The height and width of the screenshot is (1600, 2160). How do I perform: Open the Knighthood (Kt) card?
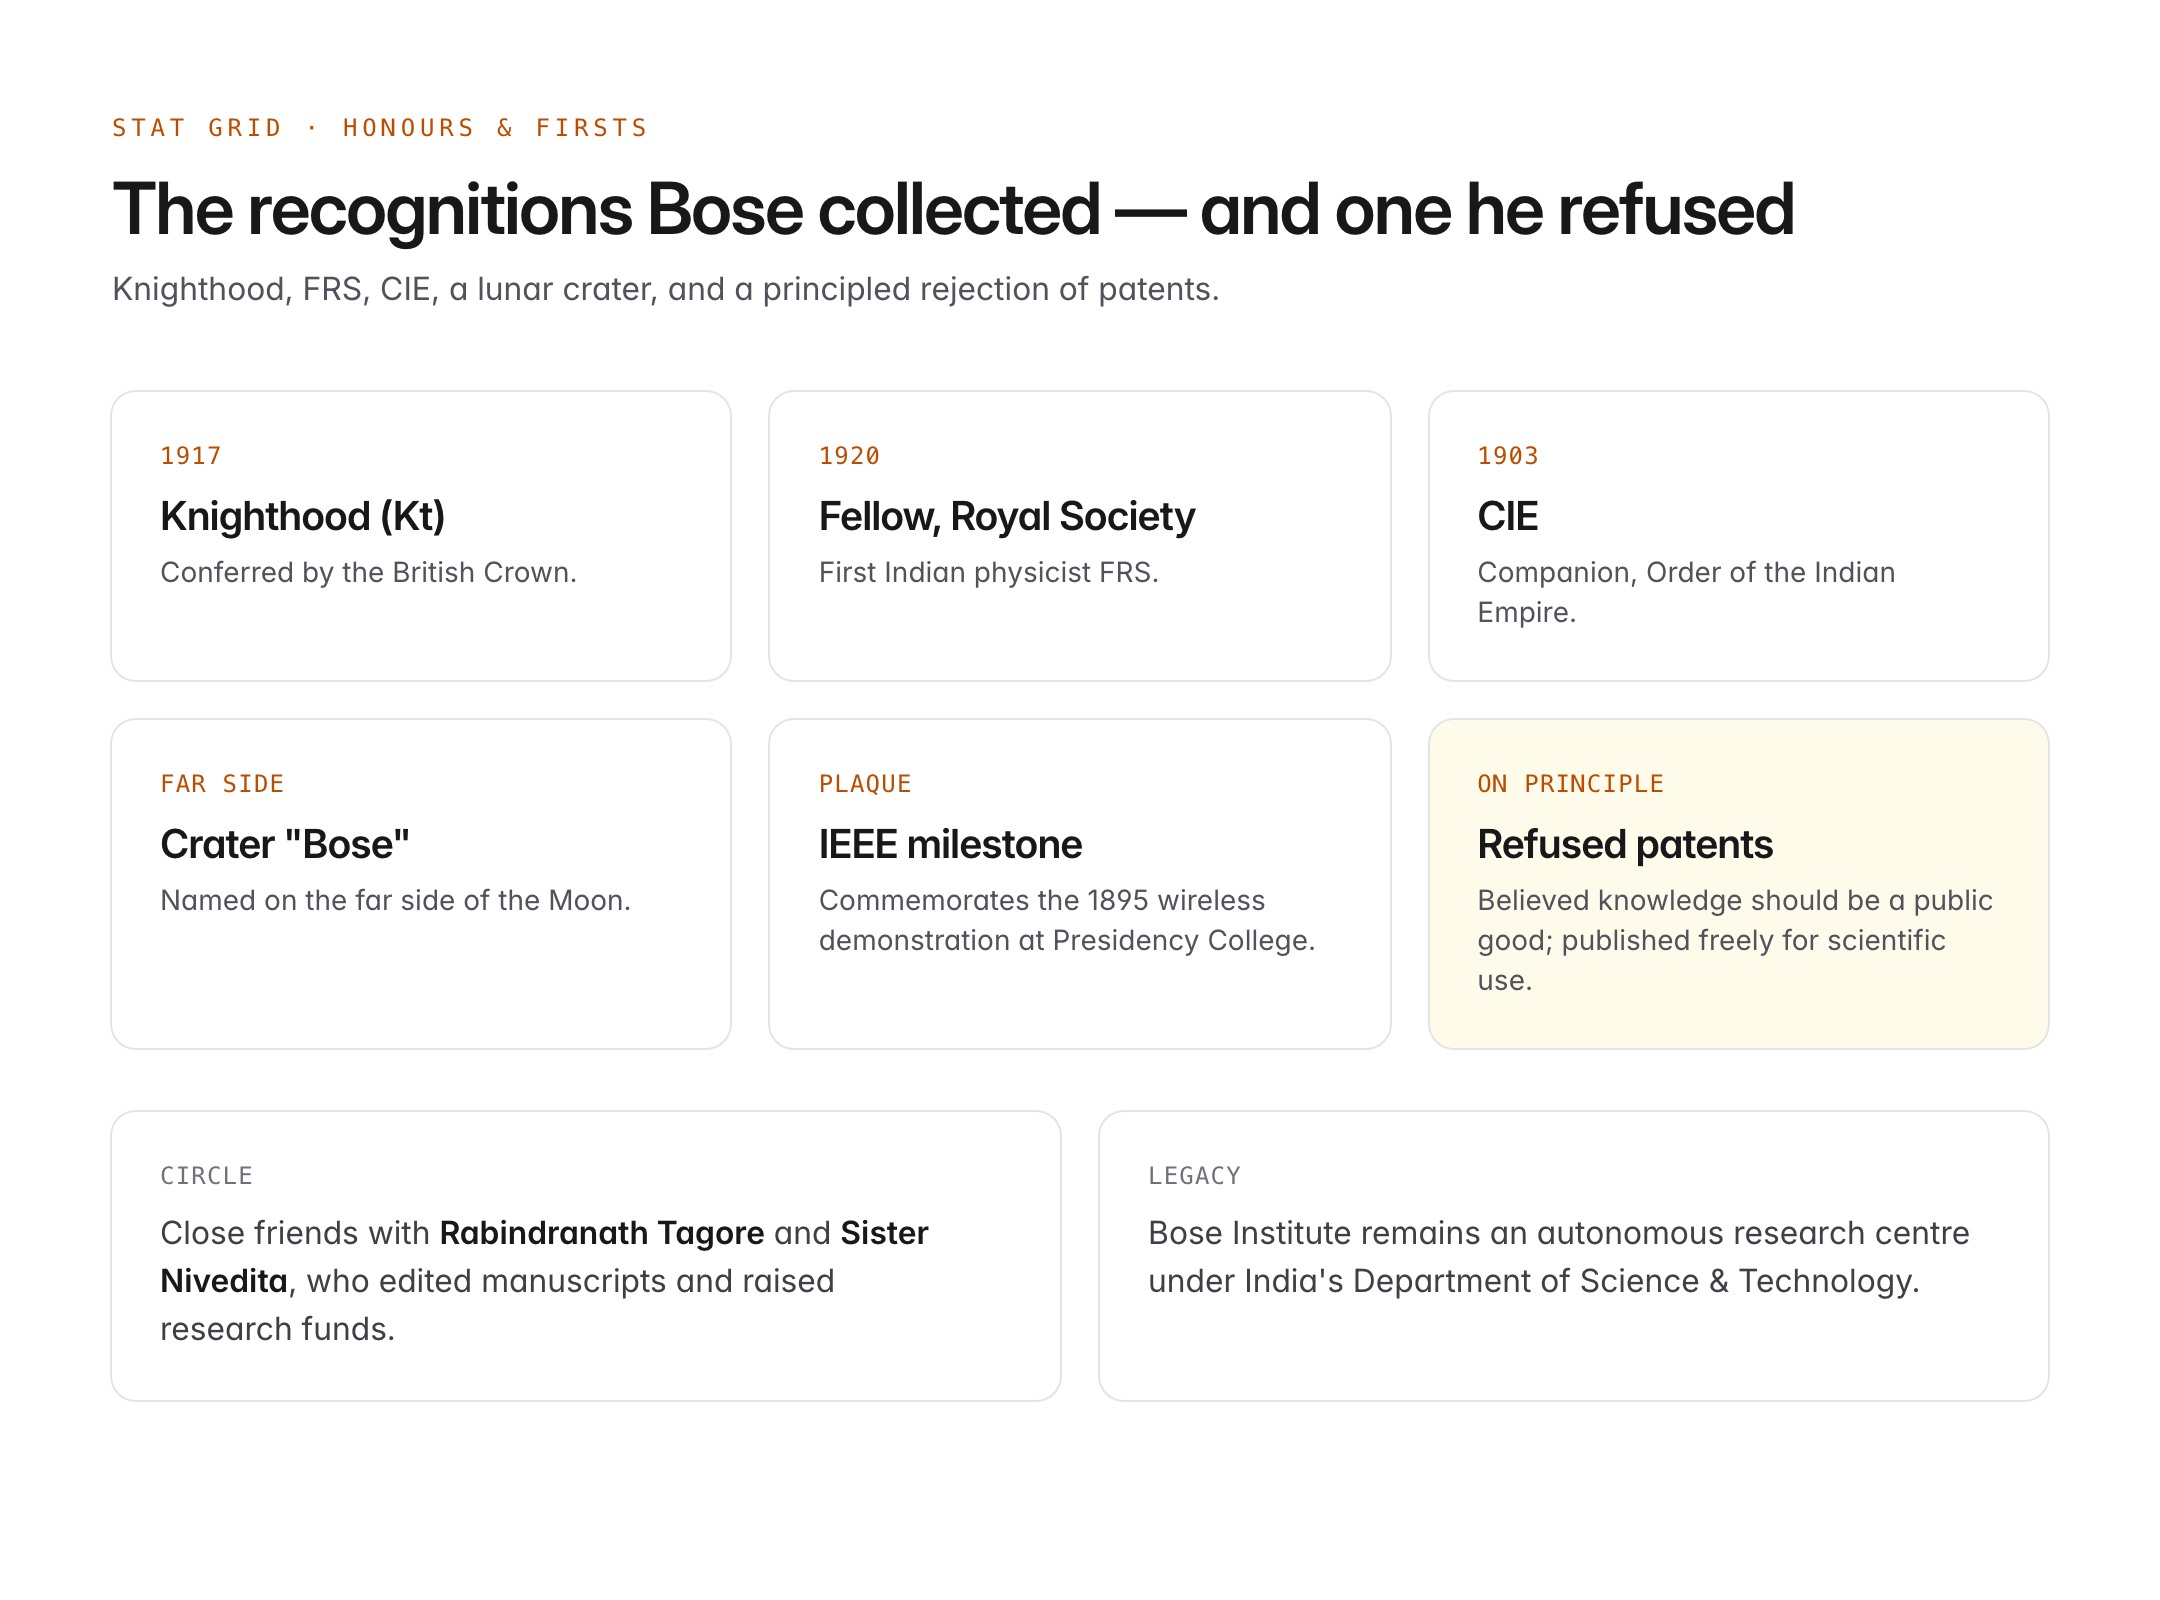pyautogui.click(x=421, y=536)
